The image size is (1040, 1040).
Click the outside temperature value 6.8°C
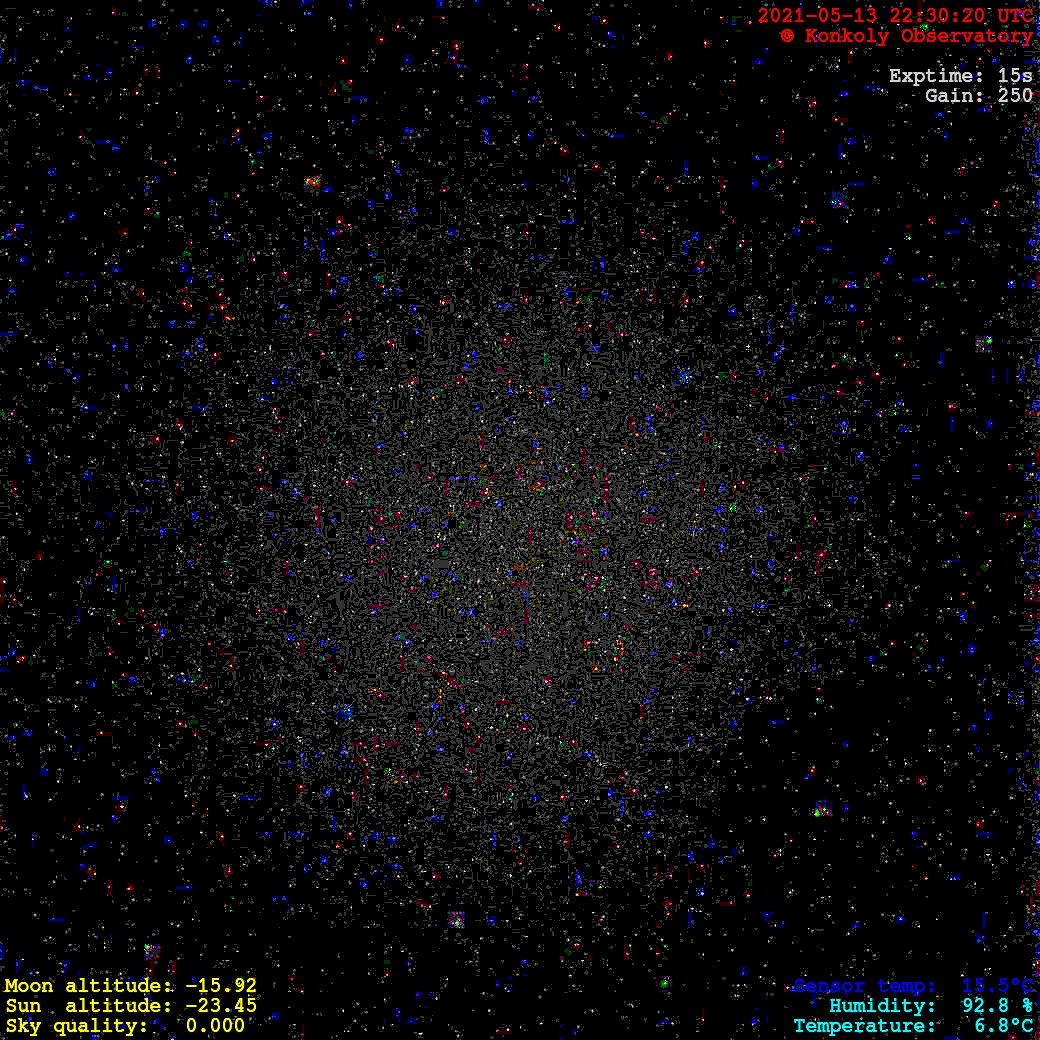[x=1003, y=1026]
